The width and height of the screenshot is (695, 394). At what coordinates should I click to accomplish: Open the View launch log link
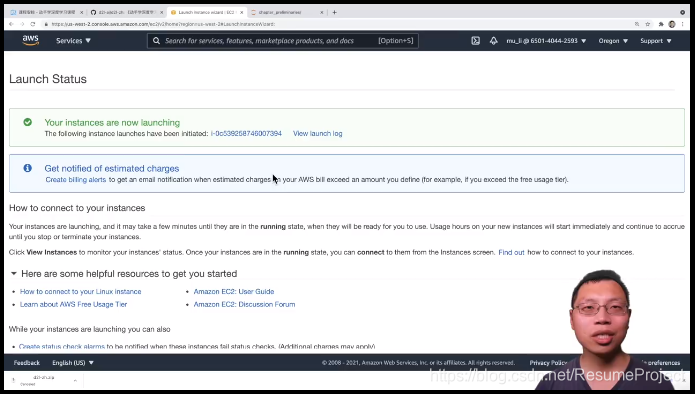(317, 133)
